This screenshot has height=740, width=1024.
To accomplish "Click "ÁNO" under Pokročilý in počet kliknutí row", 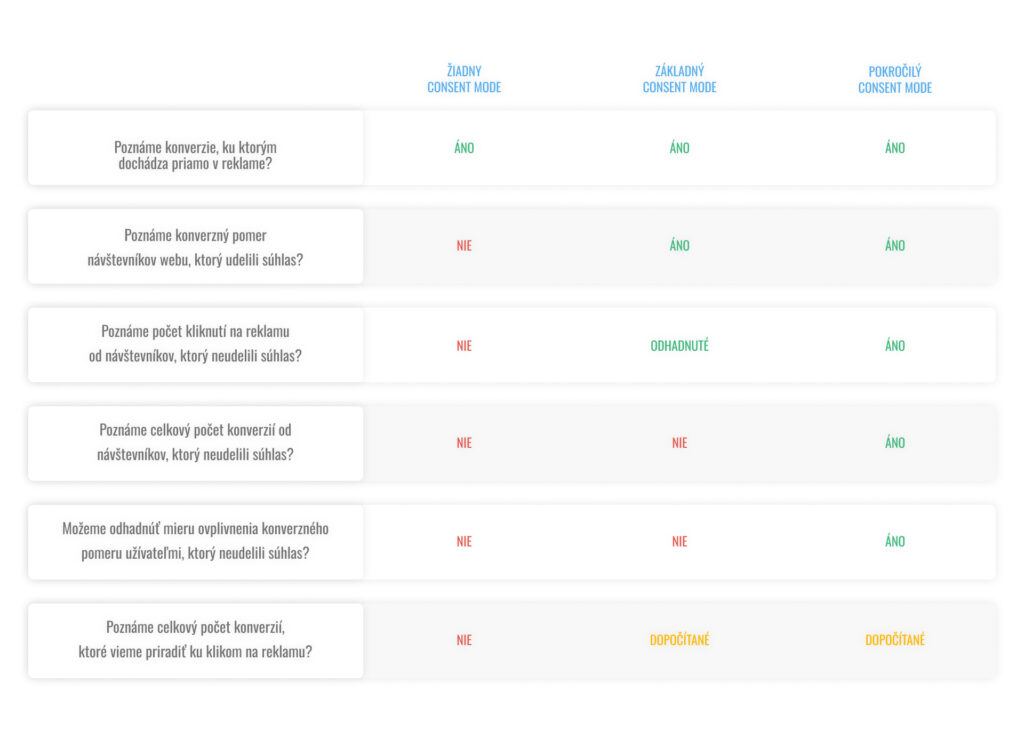I will coord(895,346).
